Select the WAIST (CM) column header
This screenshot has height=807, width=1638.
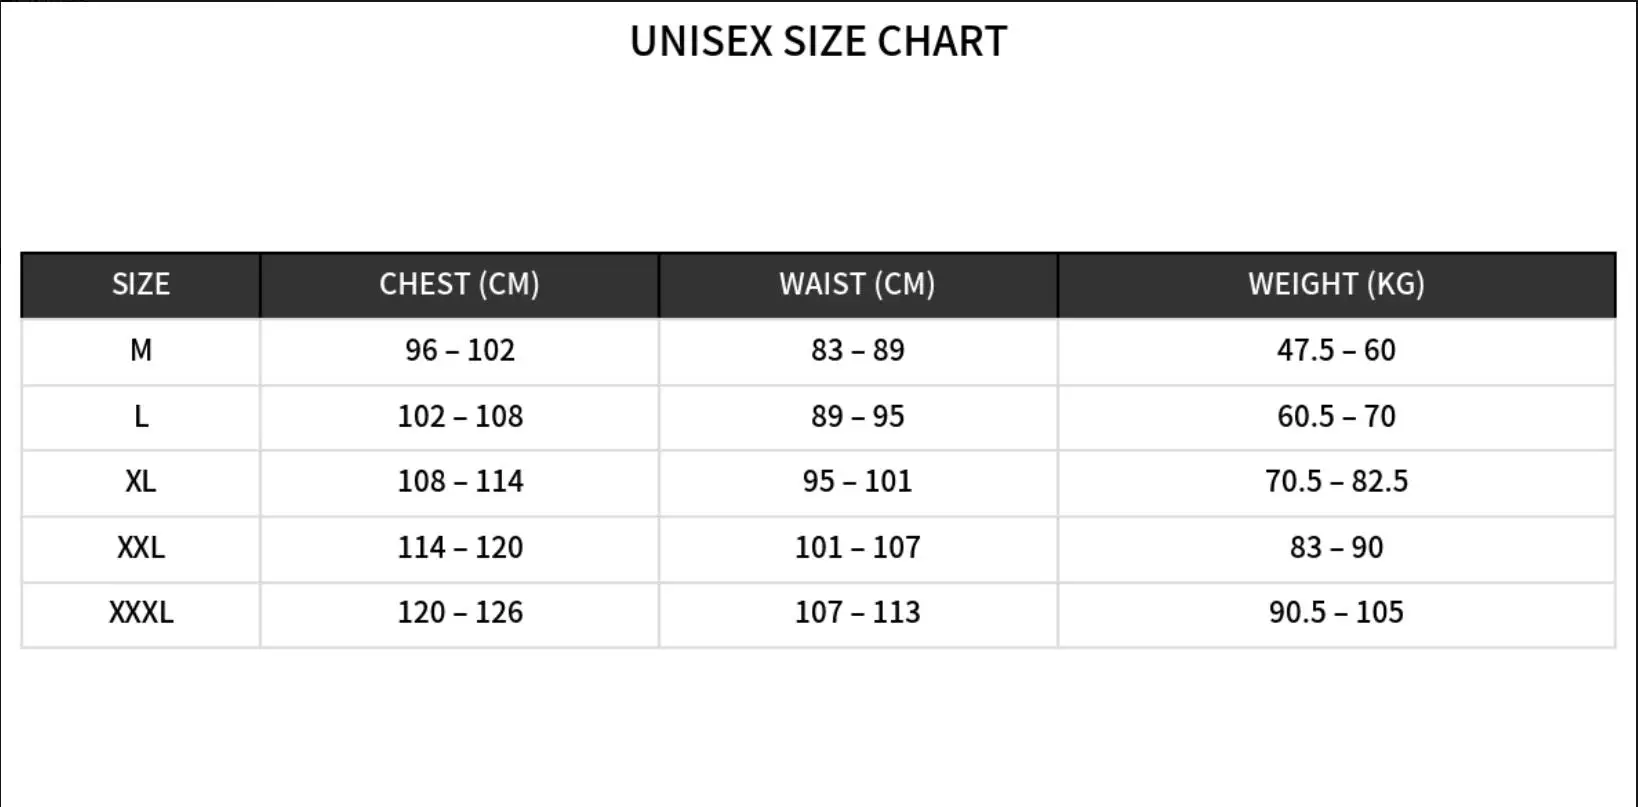click(858, 284)
